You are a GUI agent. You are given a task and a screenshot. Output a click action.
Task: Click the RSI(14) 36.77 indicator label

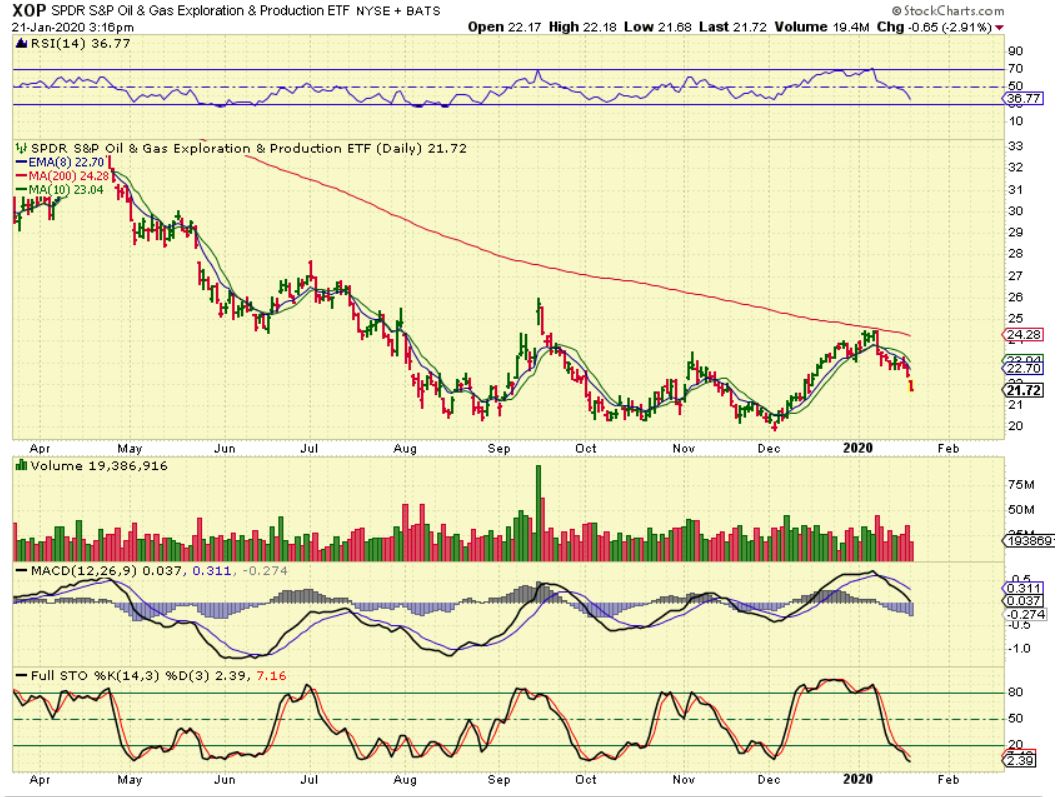tap(80, 43)
